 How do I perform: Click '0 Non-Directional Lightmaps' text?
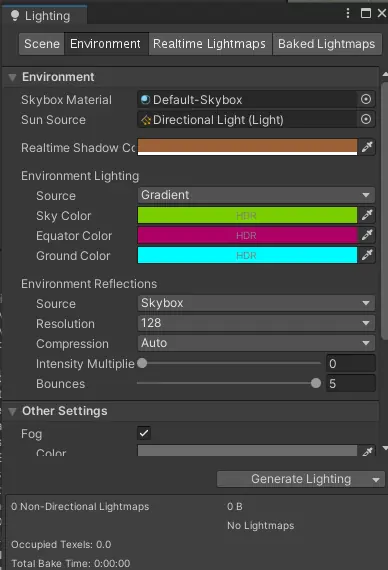[x=80, y=506]
